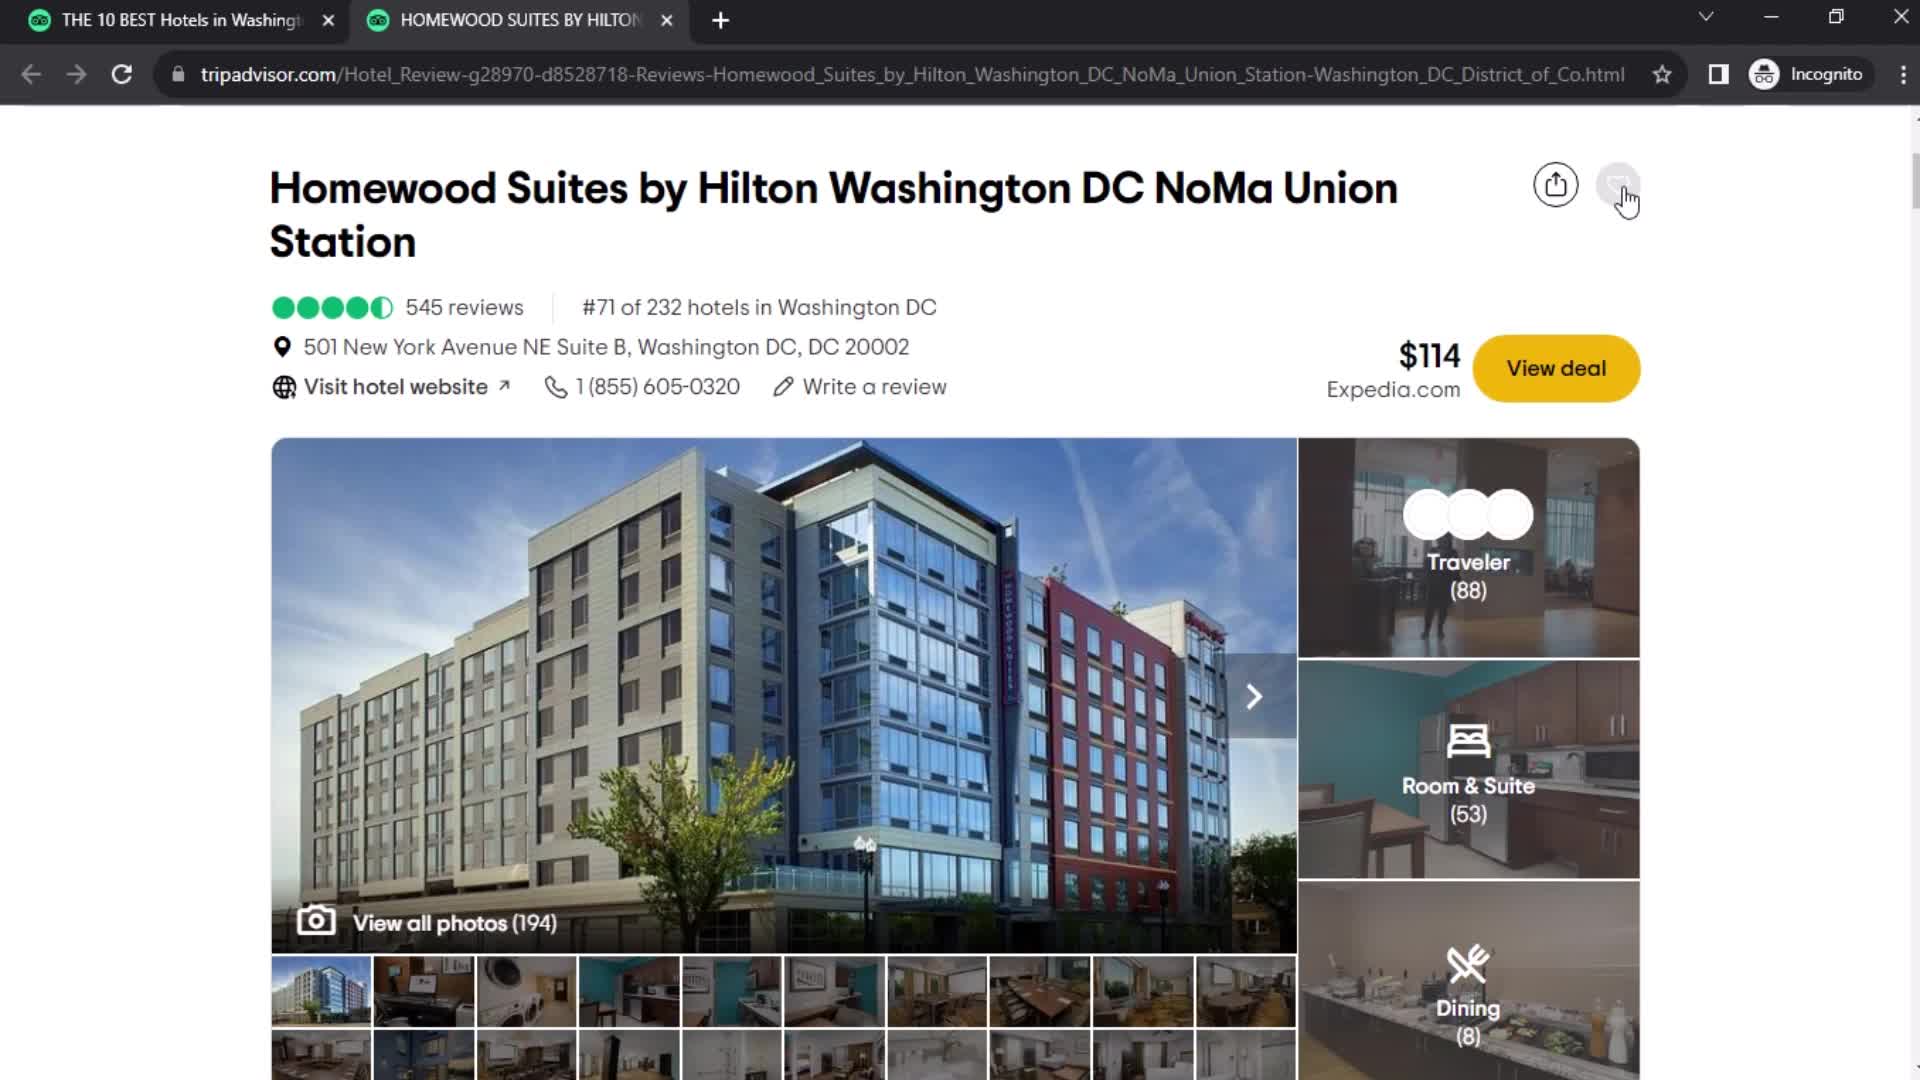Click the View deal button on Expedia
The height and width of the screenshot is (1080, 1920).
tap(1556, 368)
